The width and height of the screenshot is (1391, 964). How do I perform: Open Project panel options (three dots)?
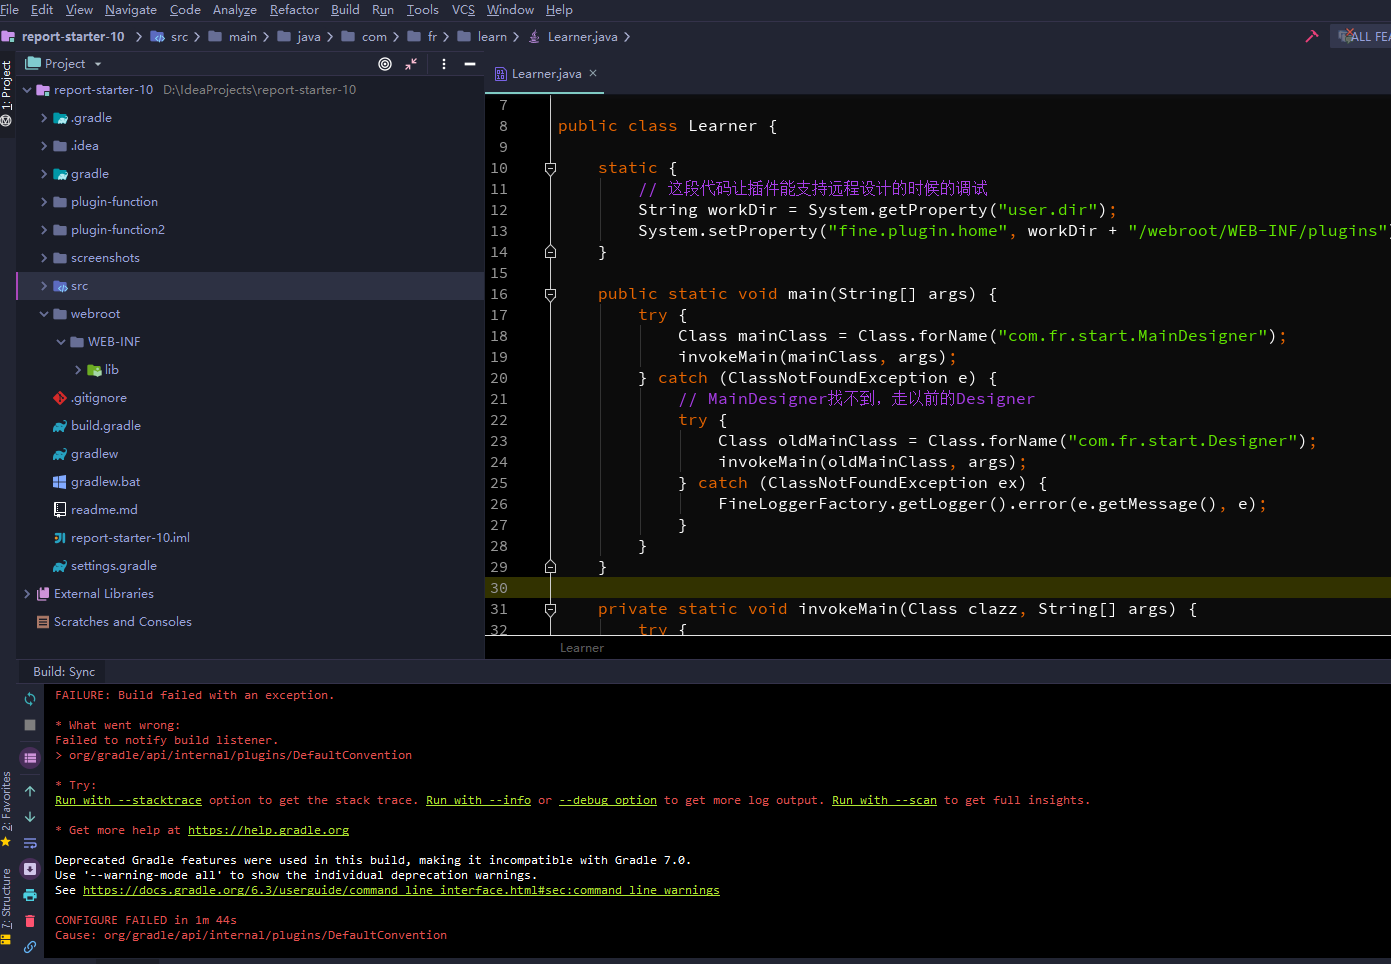pos(444,64)
